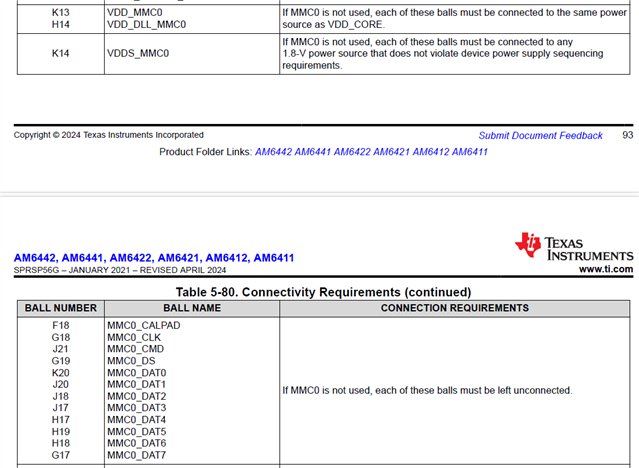
Task: Click ball number H17
Action: click(x=61, y=420)
